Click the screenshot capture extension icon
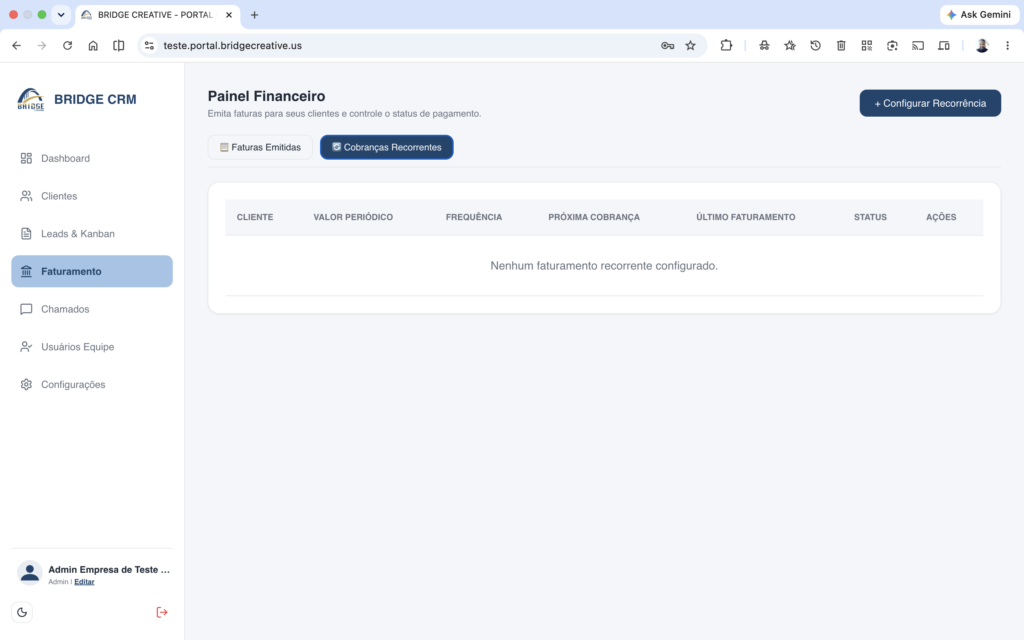Image resolution: width=1024 pixels, height=640 pixels. pos(892,46)
